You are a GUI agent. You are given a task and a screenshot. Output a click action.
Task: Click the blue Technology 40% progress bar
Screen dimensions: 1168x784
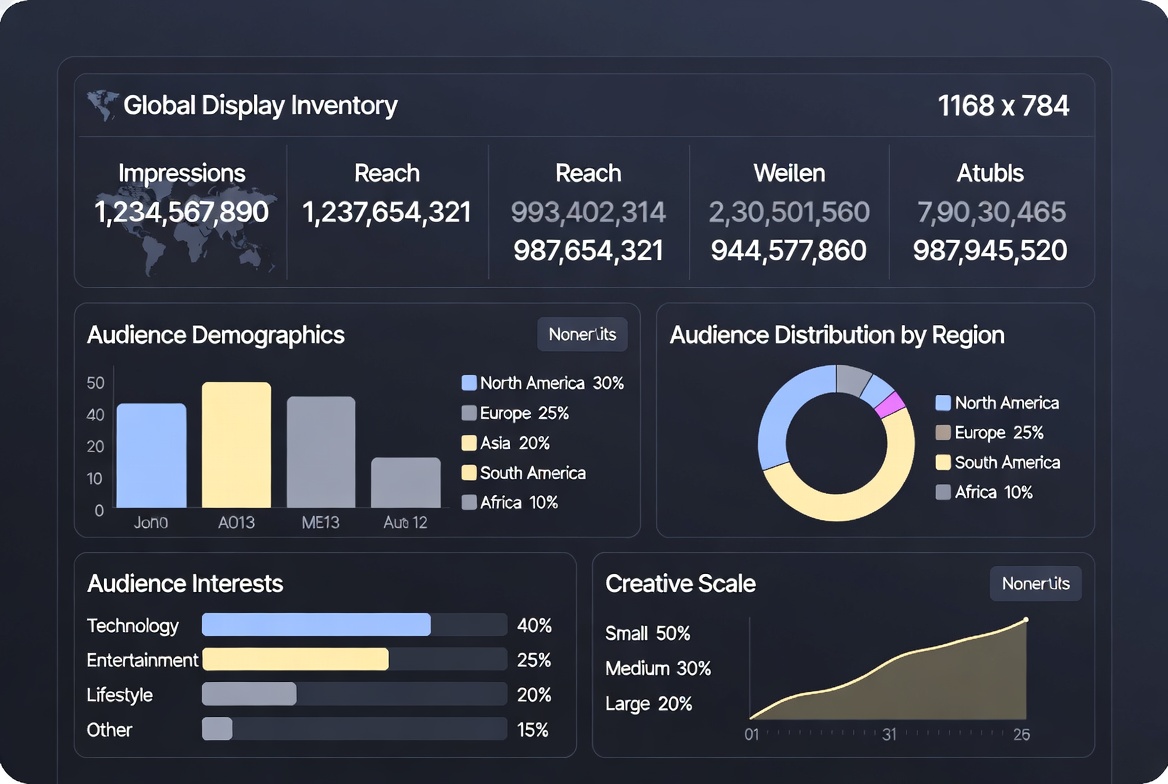pos(315,624)
